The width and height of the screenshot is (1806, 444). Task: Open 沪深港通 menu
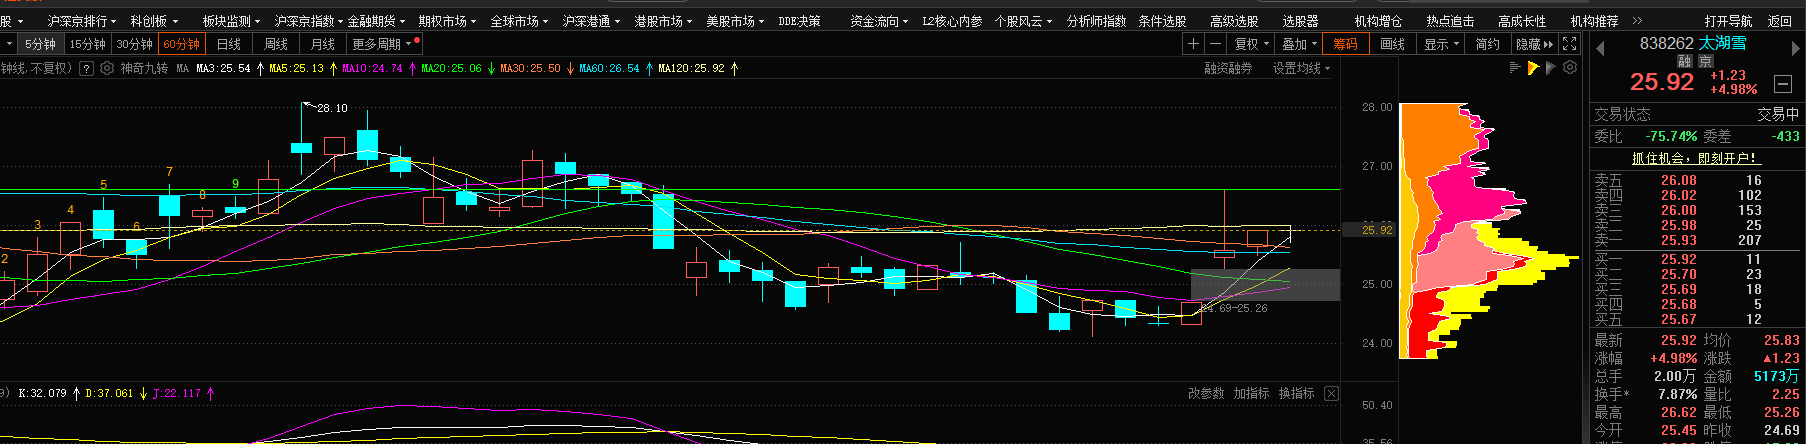coord(591,20)
